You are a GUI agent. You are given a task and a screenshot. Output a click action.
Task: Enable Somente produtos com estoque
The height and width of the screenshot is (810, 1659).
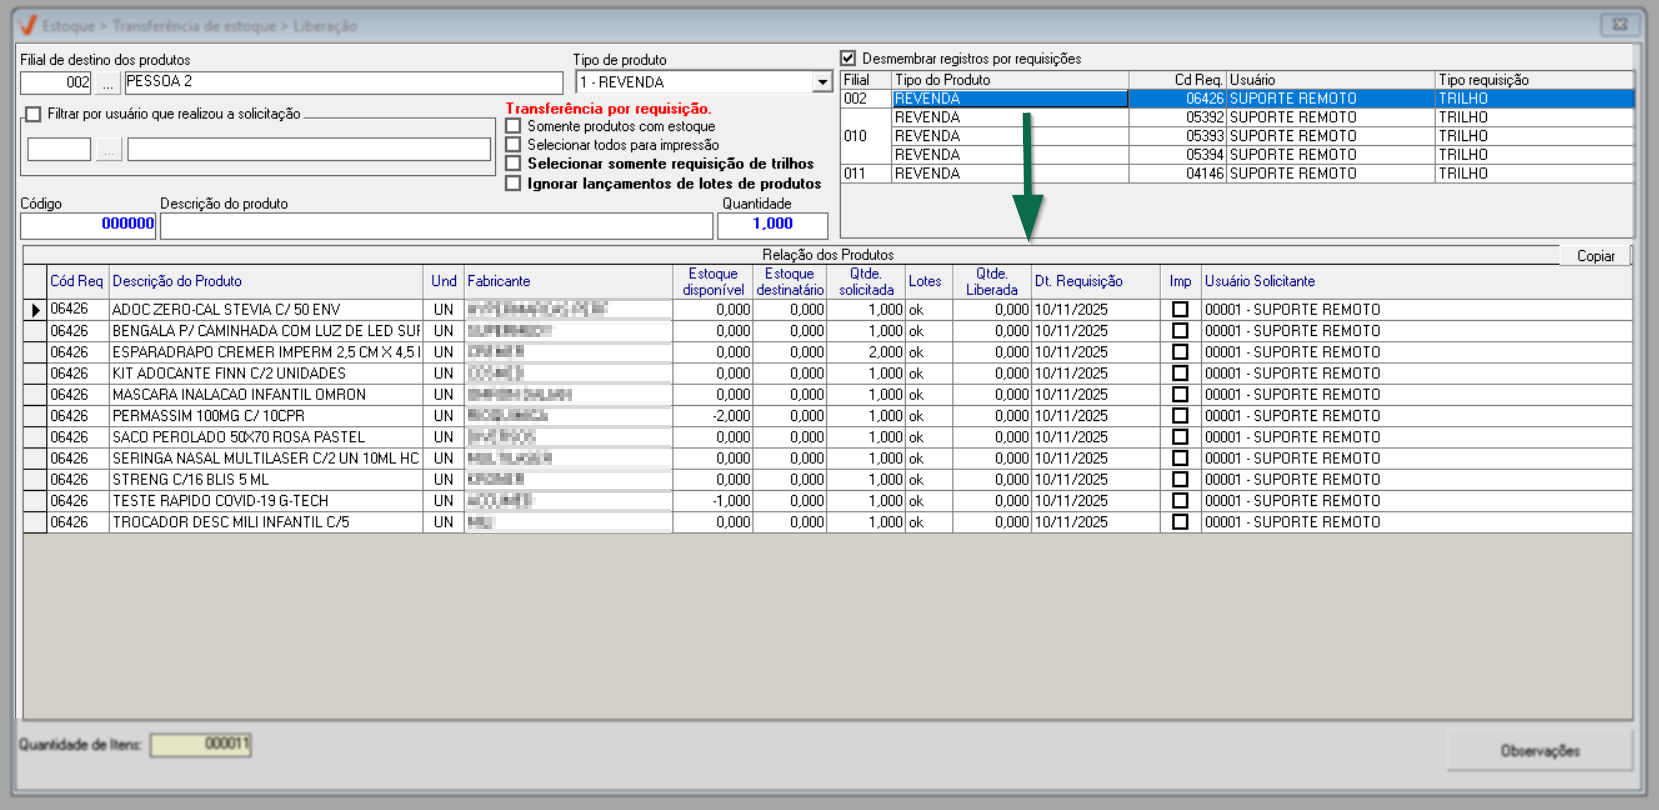(x=514, y=127)
